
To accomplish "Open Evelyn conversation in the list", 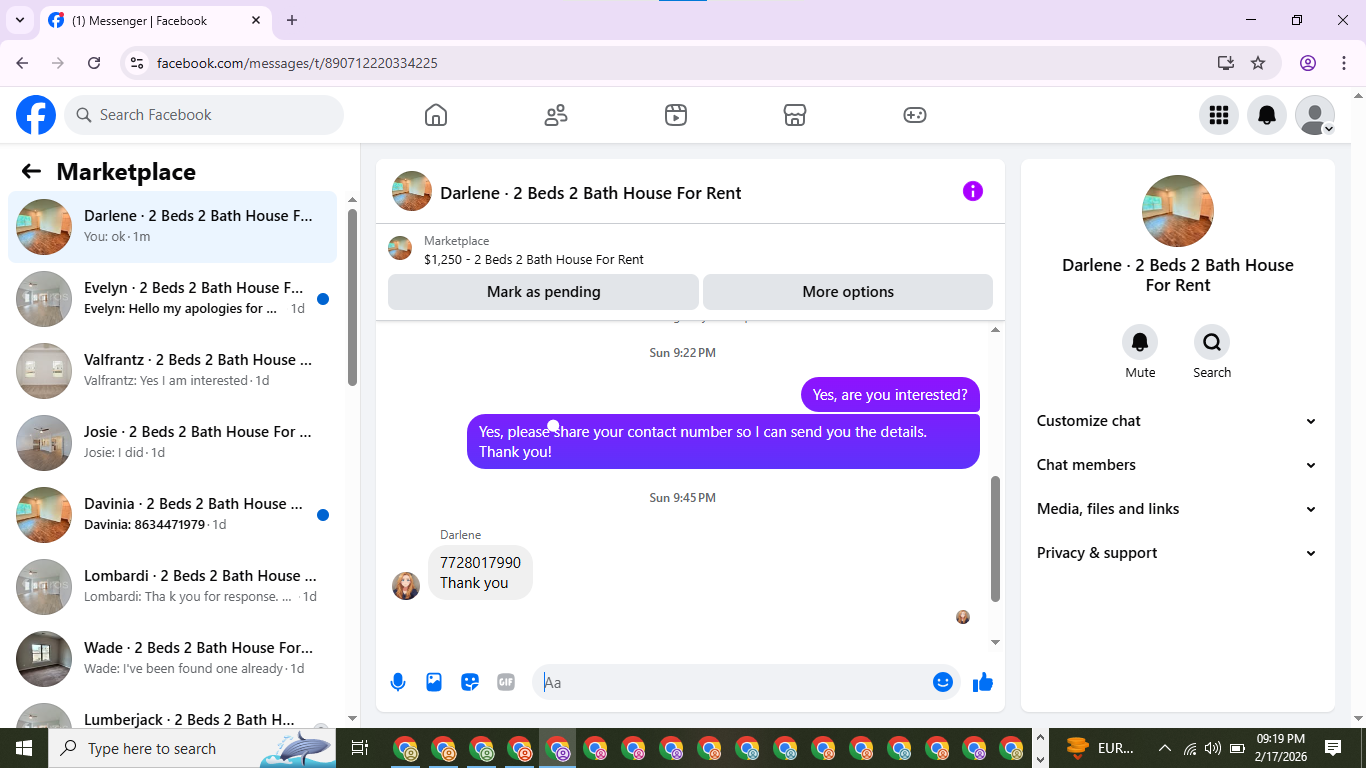I will click(x=172, y=299).
